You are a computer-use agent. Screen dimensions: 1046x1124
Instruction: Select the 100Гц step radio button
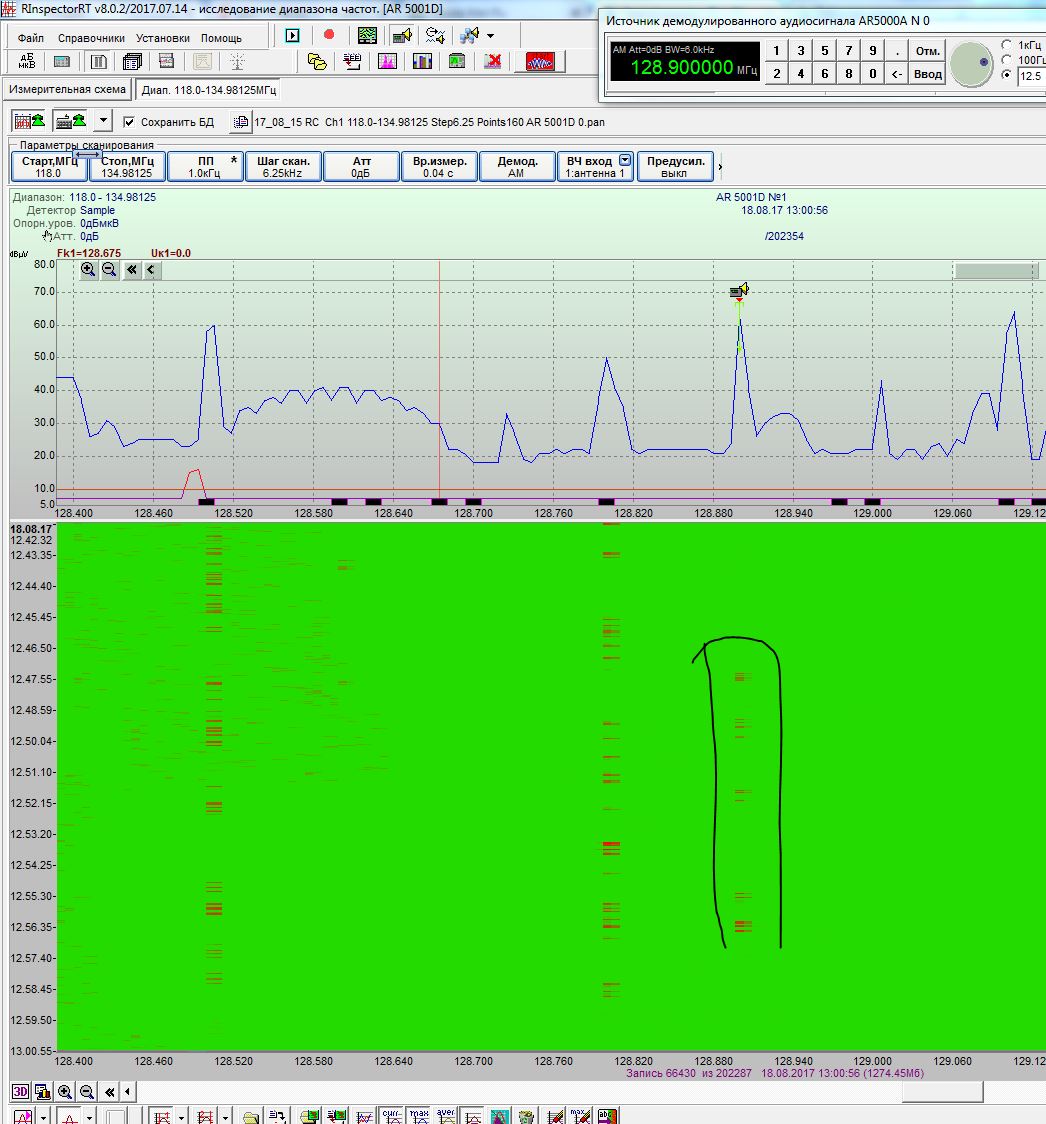[1006, 60]
